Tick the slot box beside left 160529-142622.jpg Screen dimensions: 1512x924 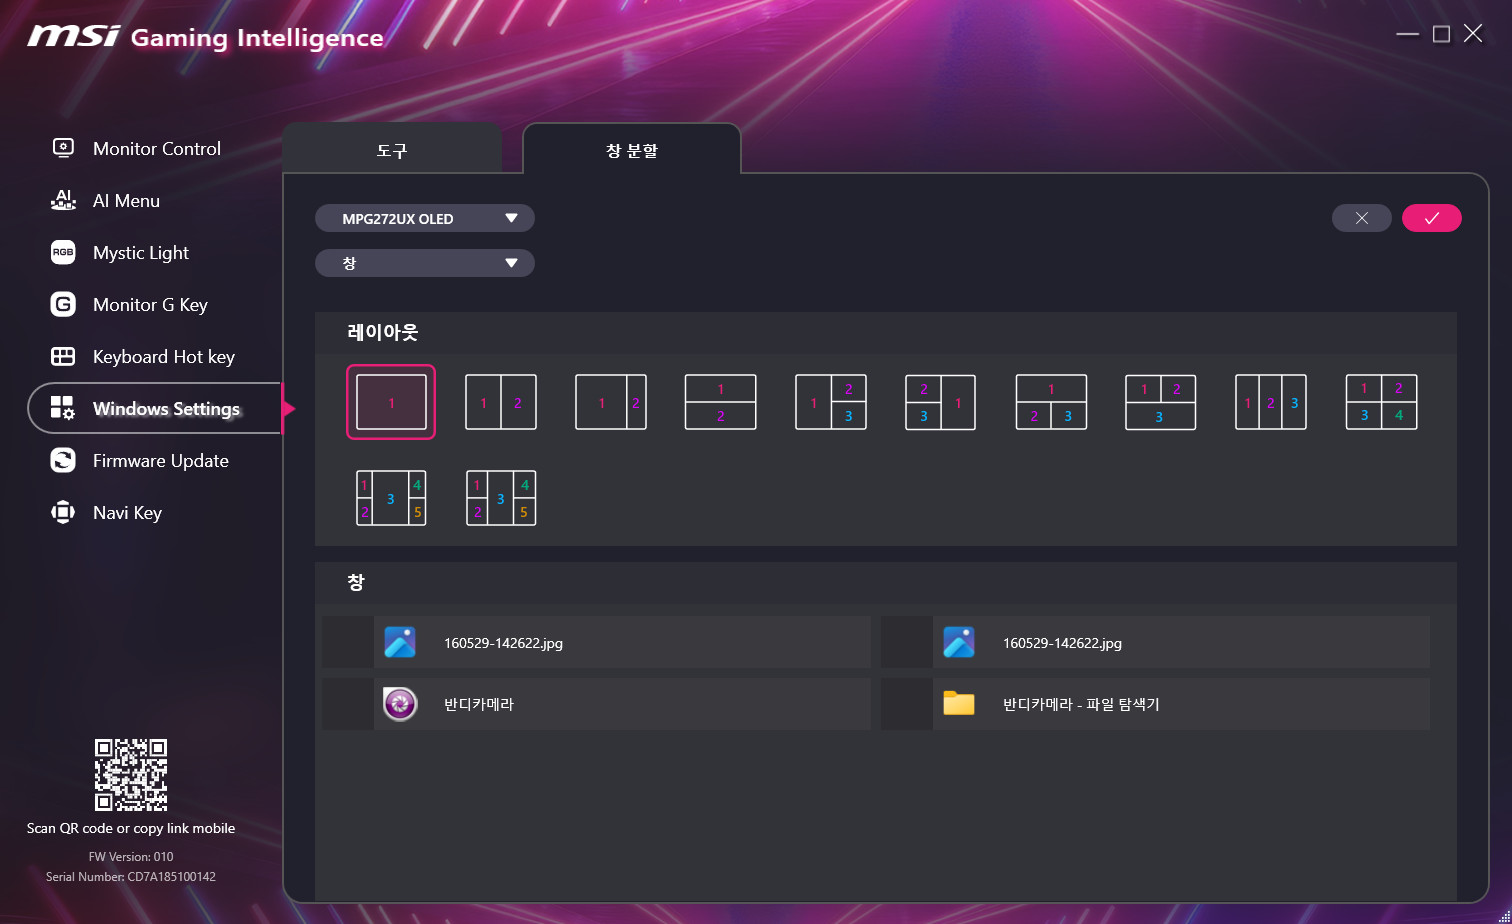(348, 642)
